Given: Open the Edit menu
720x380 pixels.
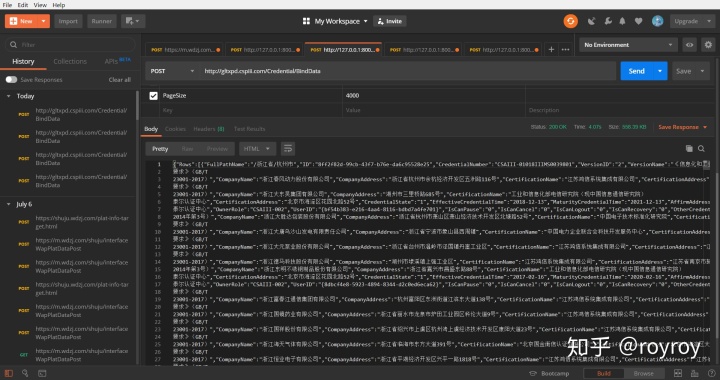Looking at the screenshot, I should (22, 5).
